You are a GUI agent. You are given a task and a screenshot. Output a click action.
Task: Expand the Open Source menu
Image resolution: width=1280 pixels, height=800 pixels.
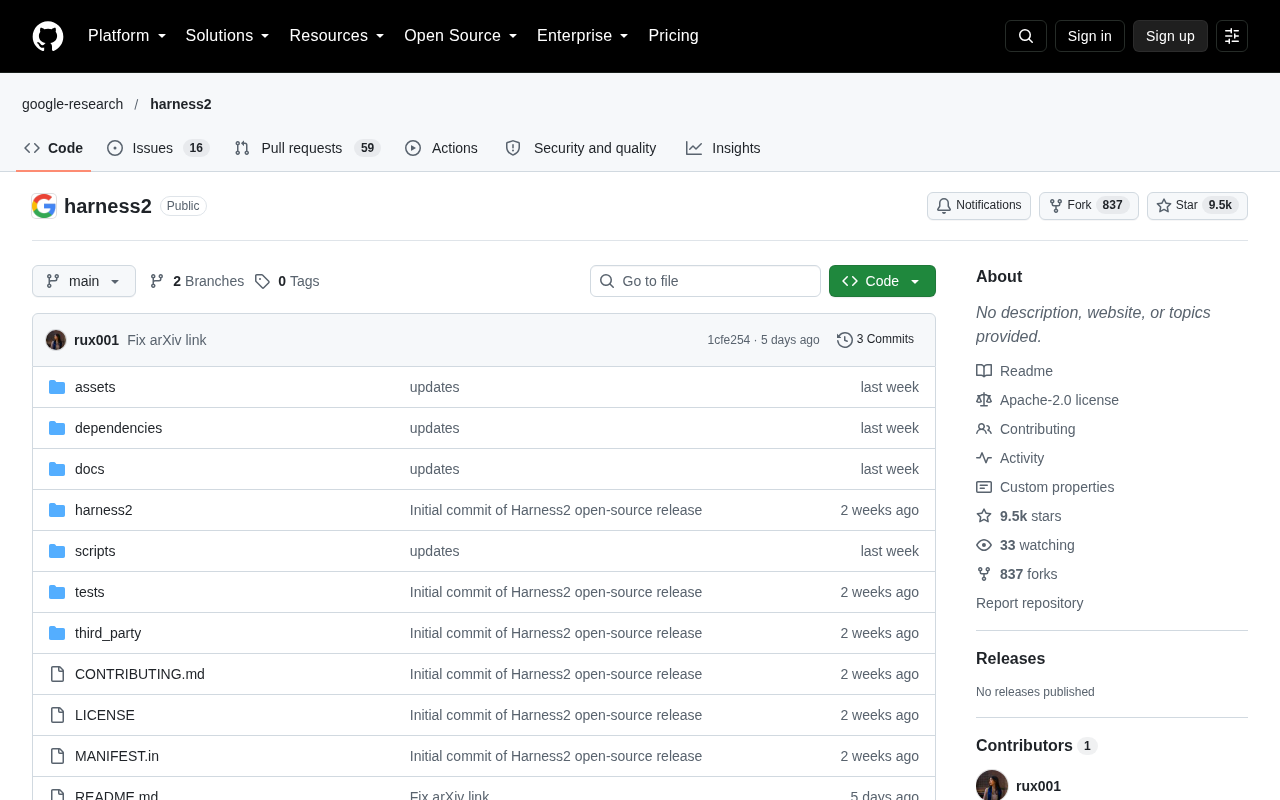[x=461, y=36]
